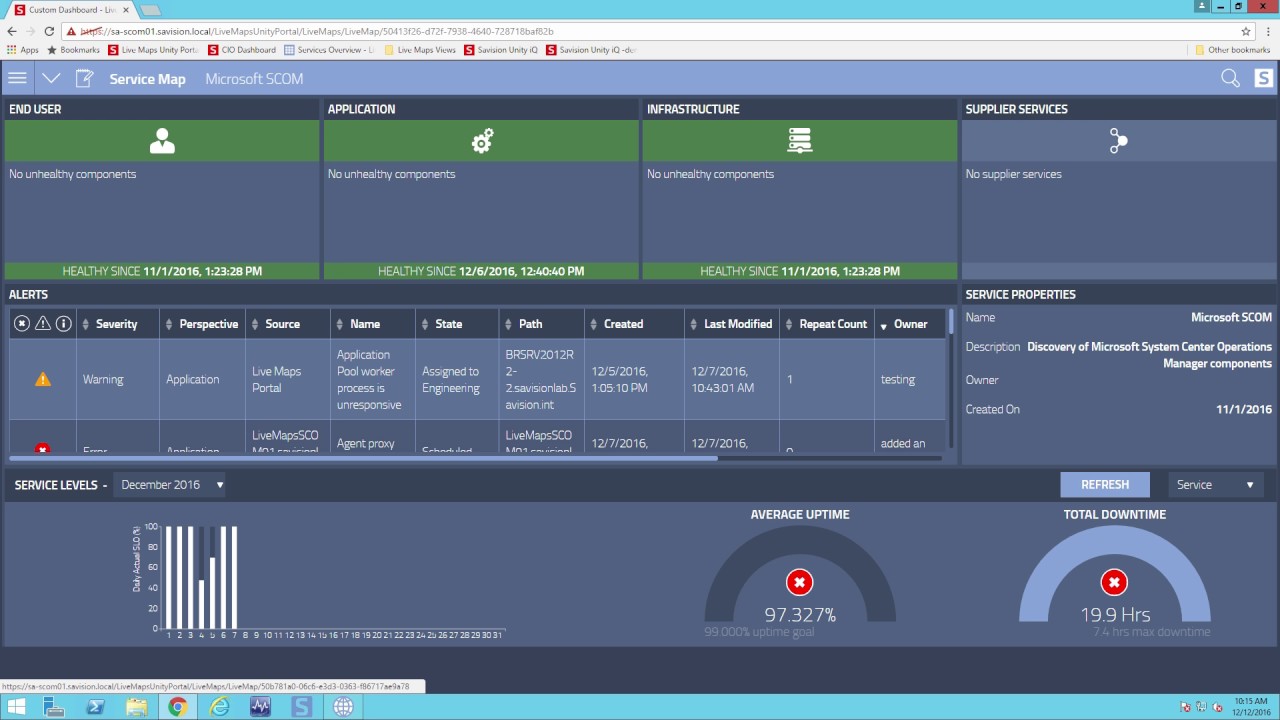Toggle the information alerts filter icon

[64, 324]
